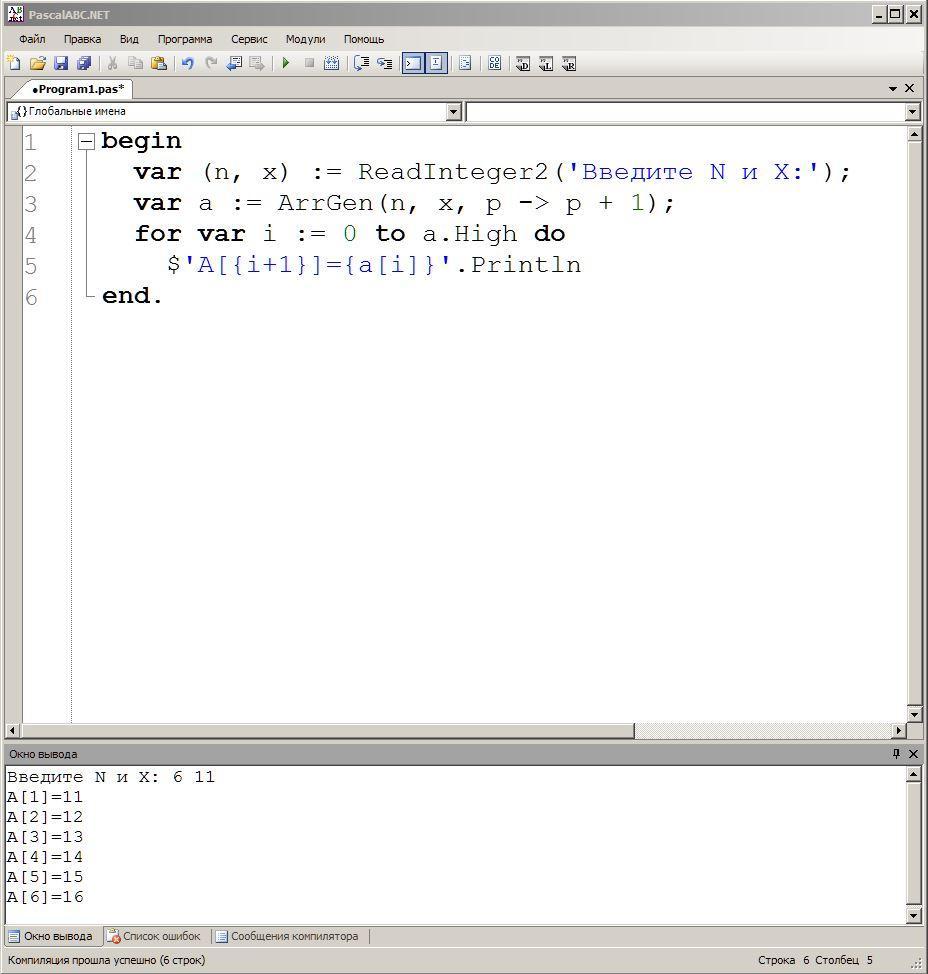Navigate backward toolbar icon
Screen dimensions: 928x974
[x=234, y=63]
